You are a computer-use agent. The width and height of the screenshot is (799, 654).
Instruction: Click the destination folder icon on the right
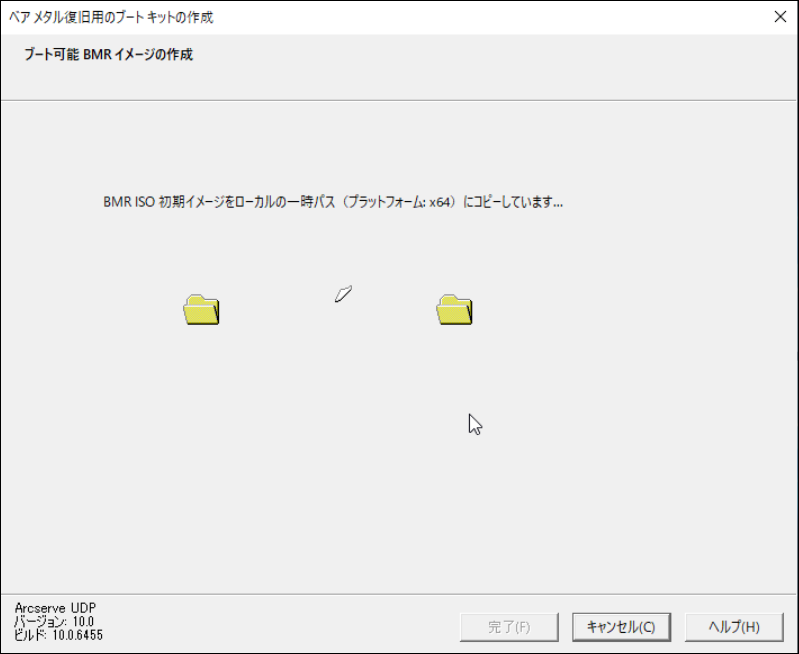point(454,309)
